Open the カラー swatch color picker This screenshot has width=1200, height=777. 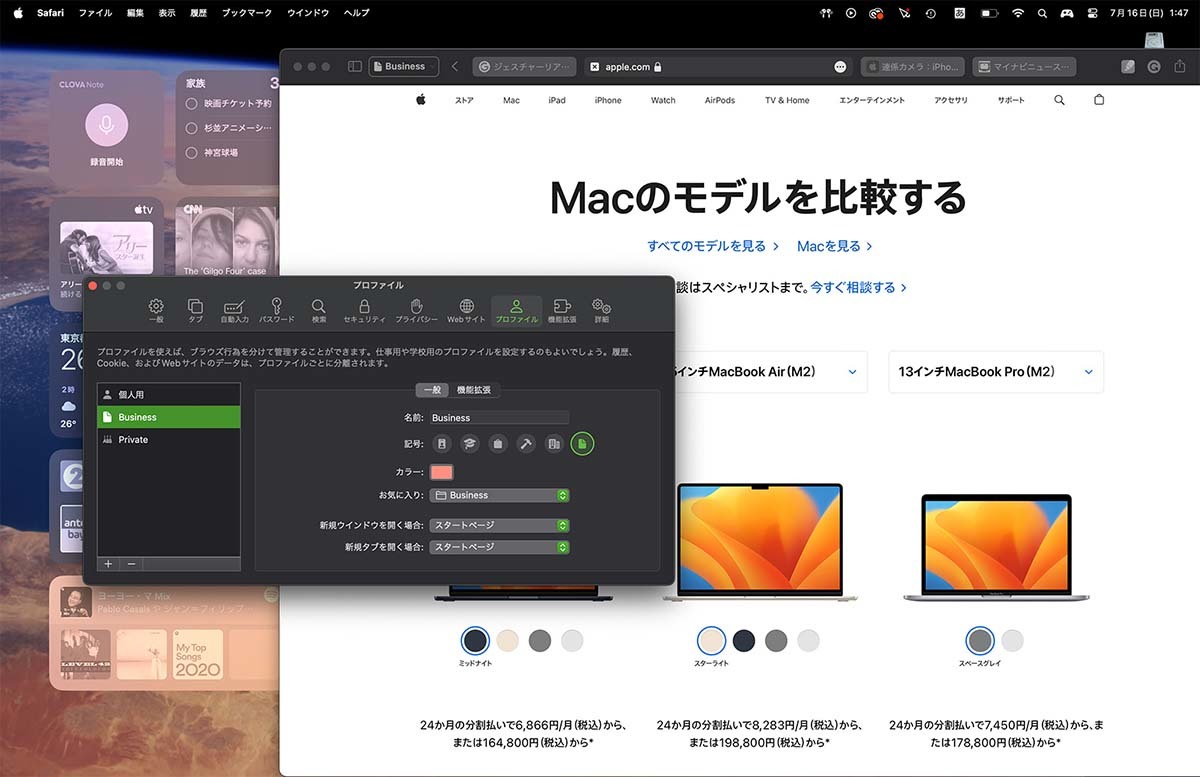tap(441, 472)
